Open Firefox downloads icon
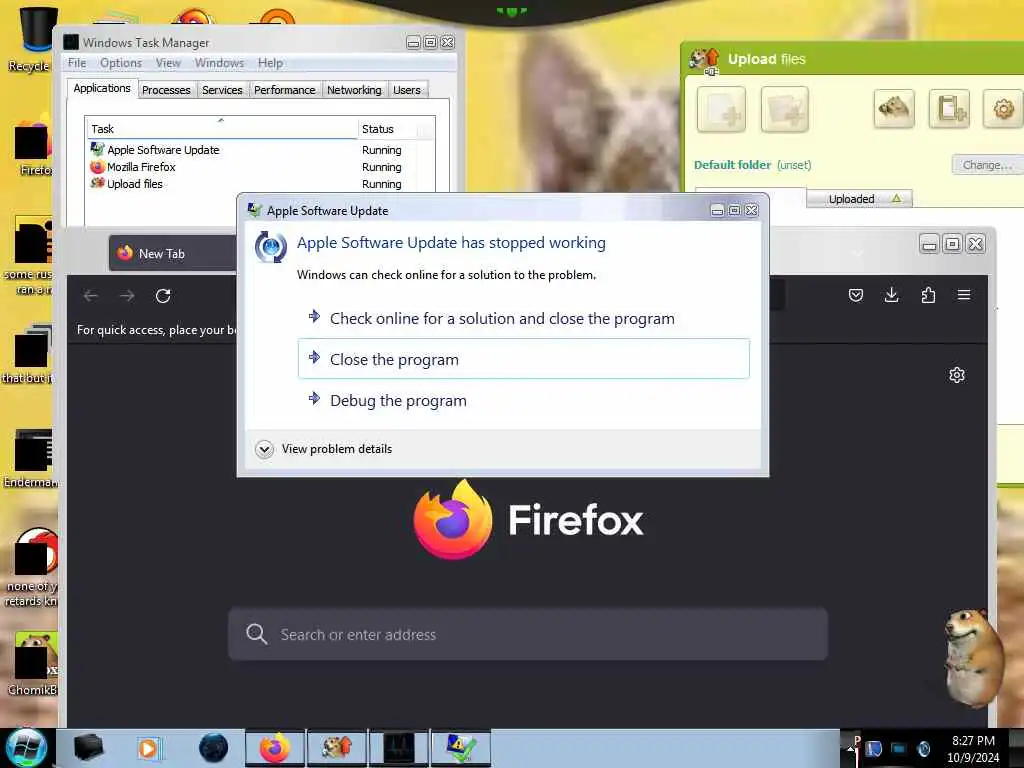 point(891,295)
